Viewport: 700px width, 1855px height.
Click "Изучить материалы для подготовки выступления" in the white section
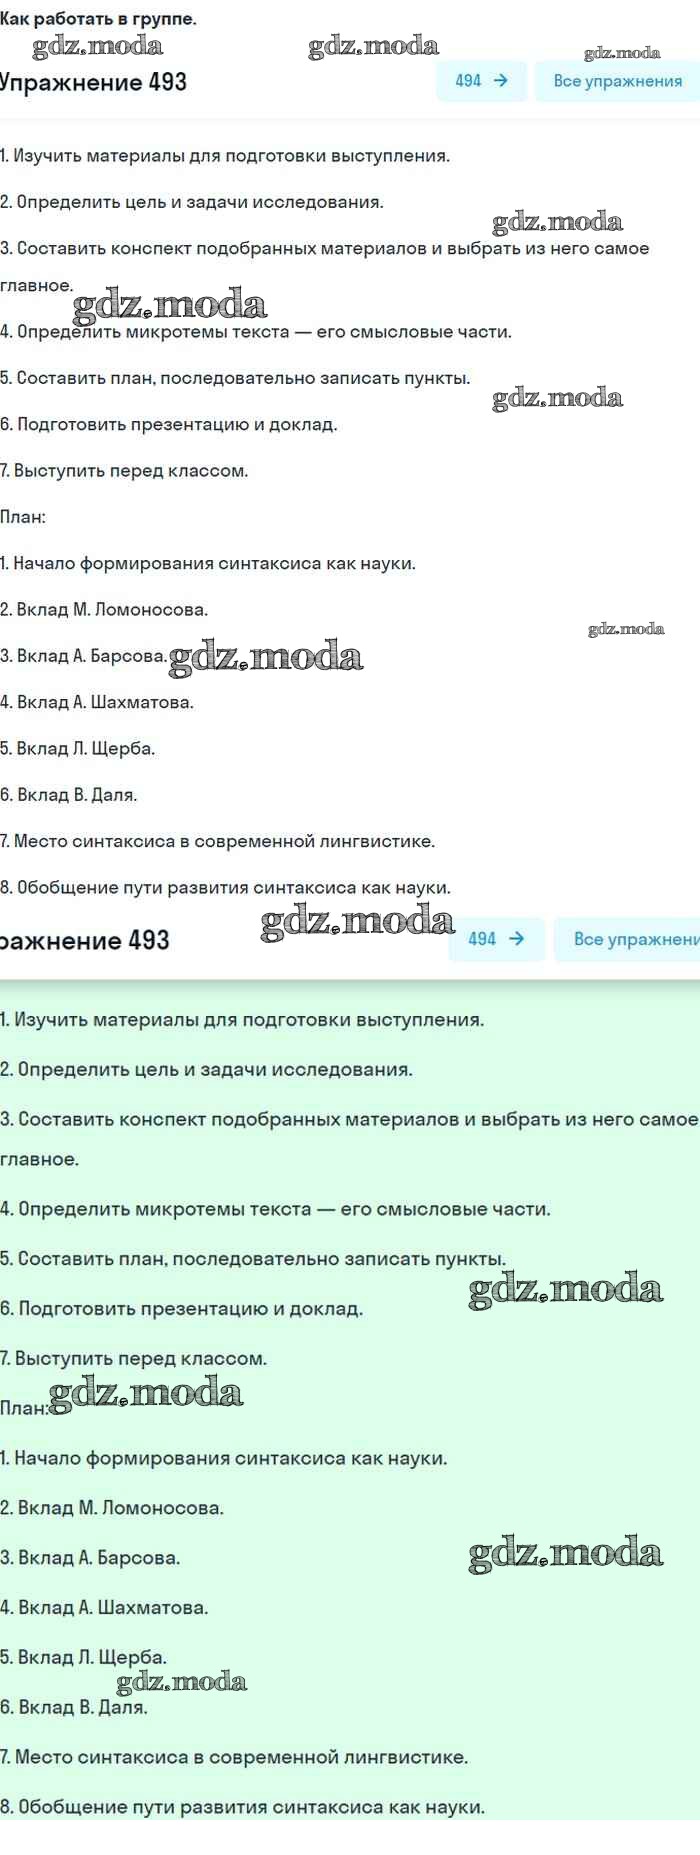click(x=225, y=155)
